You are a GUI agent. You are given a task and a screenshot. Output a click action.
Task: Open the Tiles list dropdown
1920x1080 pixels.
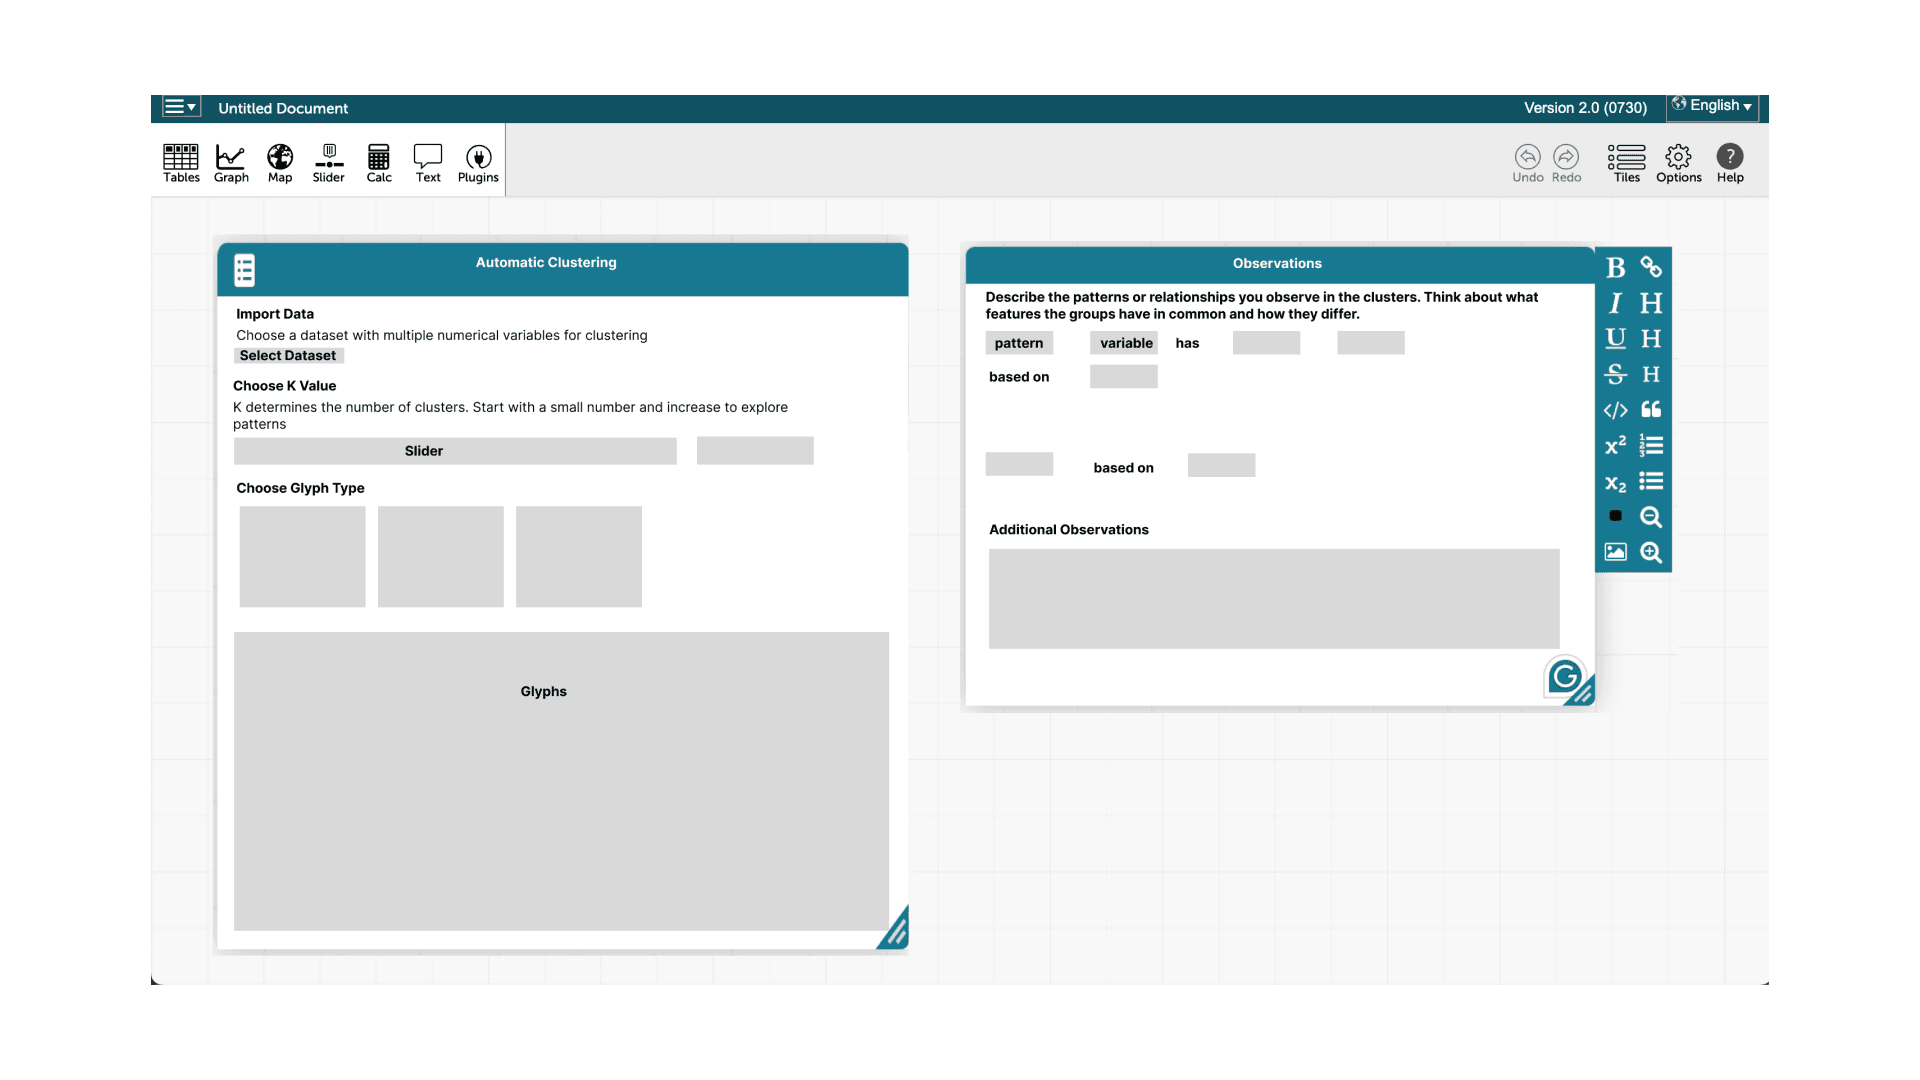[1626, 163]
